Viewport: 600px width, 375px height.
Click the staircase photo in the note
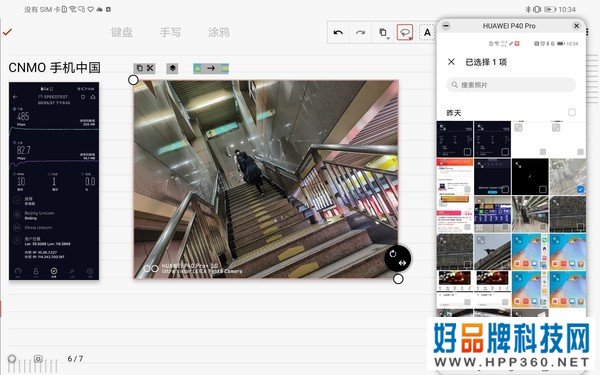pyautogui.click(x=266, y=179)
